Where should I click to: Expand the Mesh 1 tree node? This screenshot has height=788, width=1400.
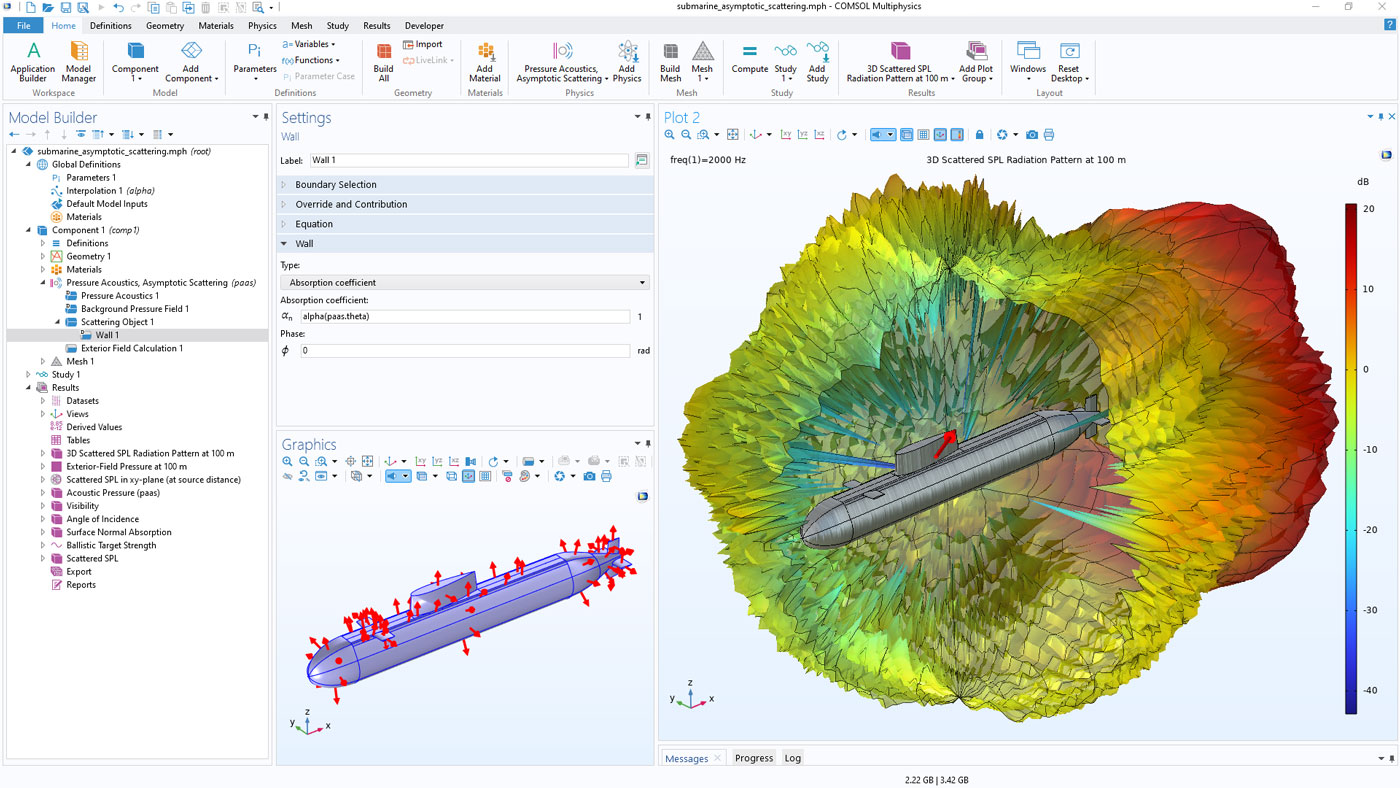point(43,362)
